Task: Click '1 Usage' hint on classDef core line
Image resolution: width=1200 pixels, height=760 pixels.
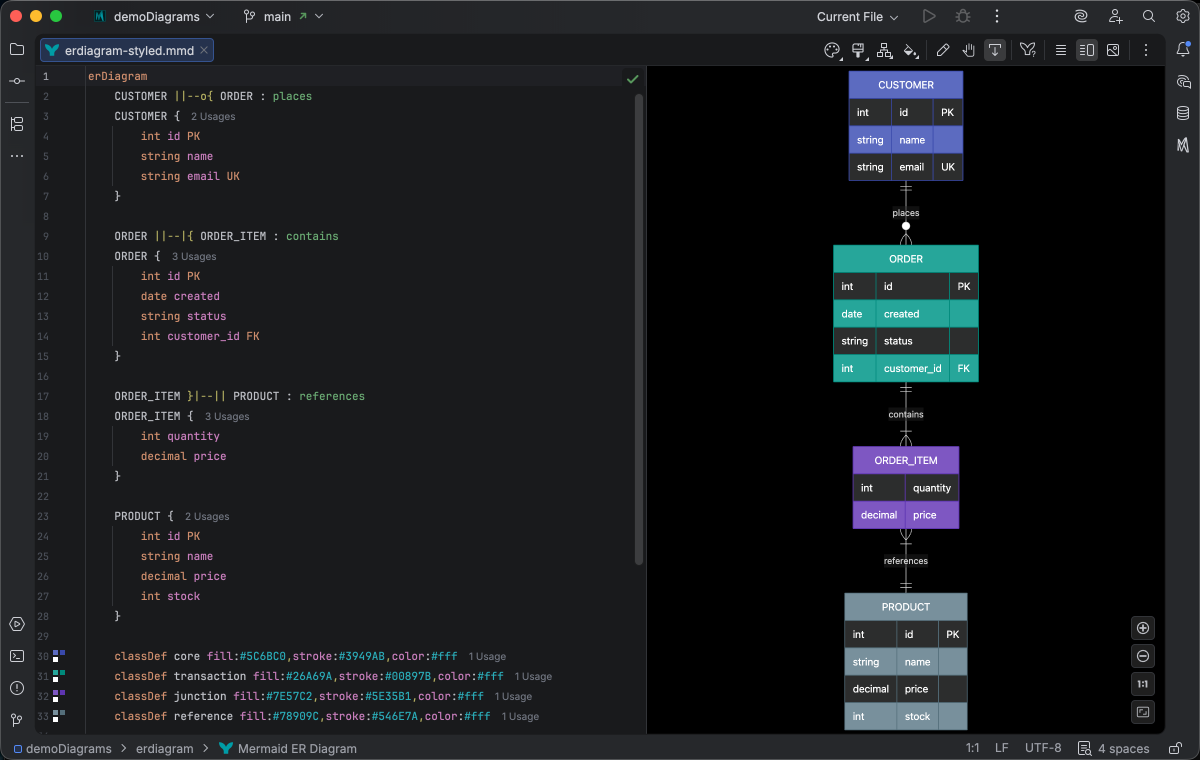Action: (487, 657)
